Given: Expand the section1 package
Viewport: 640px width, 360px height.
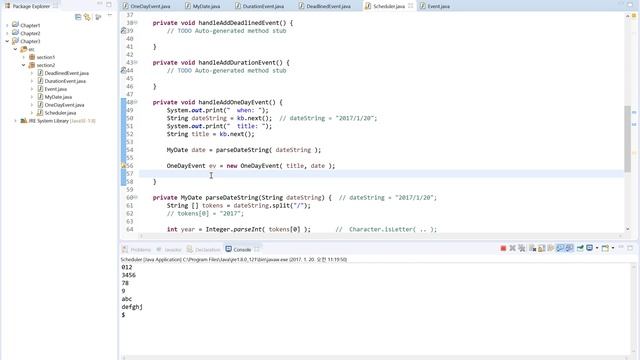Looking at the screenshot, I should [23, 57].
